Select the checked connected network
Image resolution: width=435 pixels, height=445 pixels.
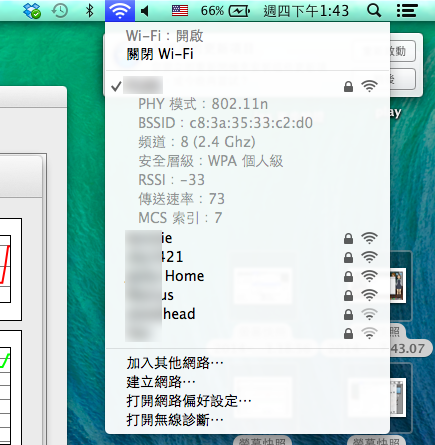tap(247, 86)
